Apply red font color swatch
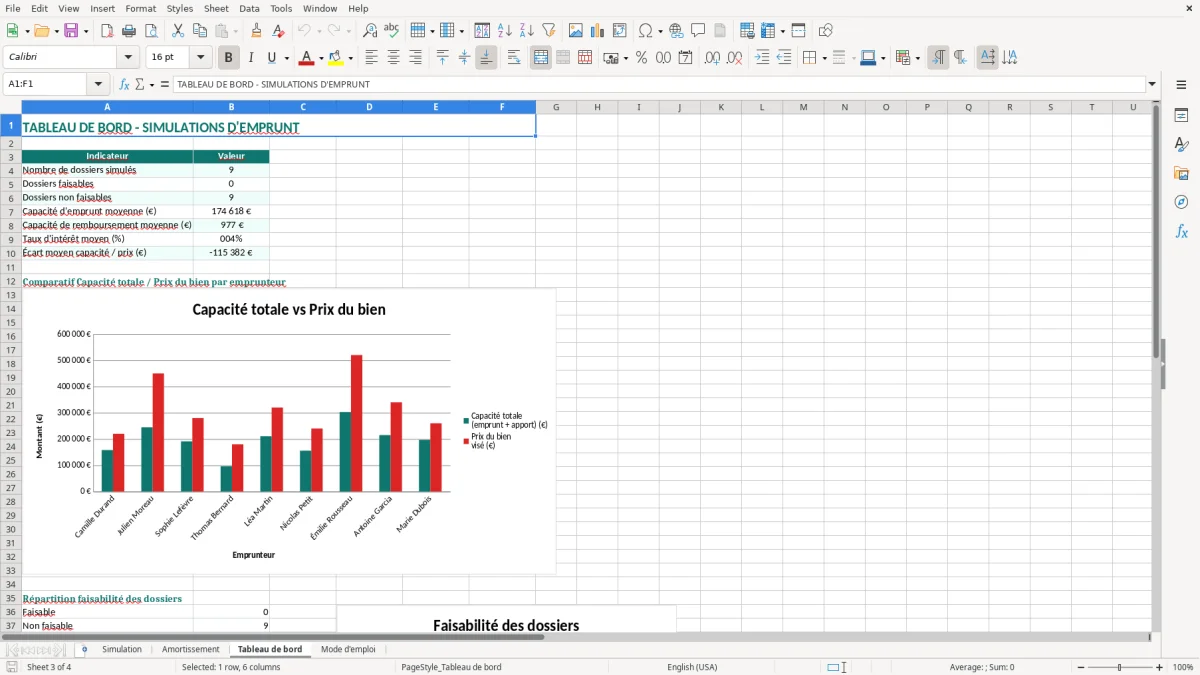 (x=306, y=58)
